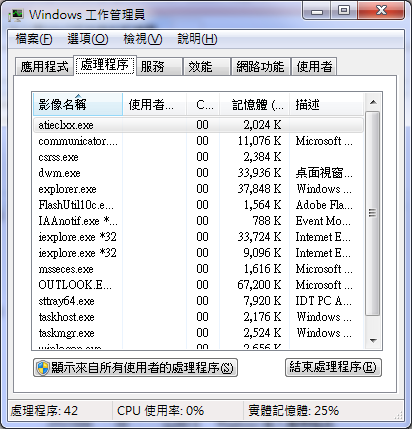Viewport: 412px width, 429px height.
Task: Select the communicator process row
Action: pyautogui.click(x=198, y=141)
